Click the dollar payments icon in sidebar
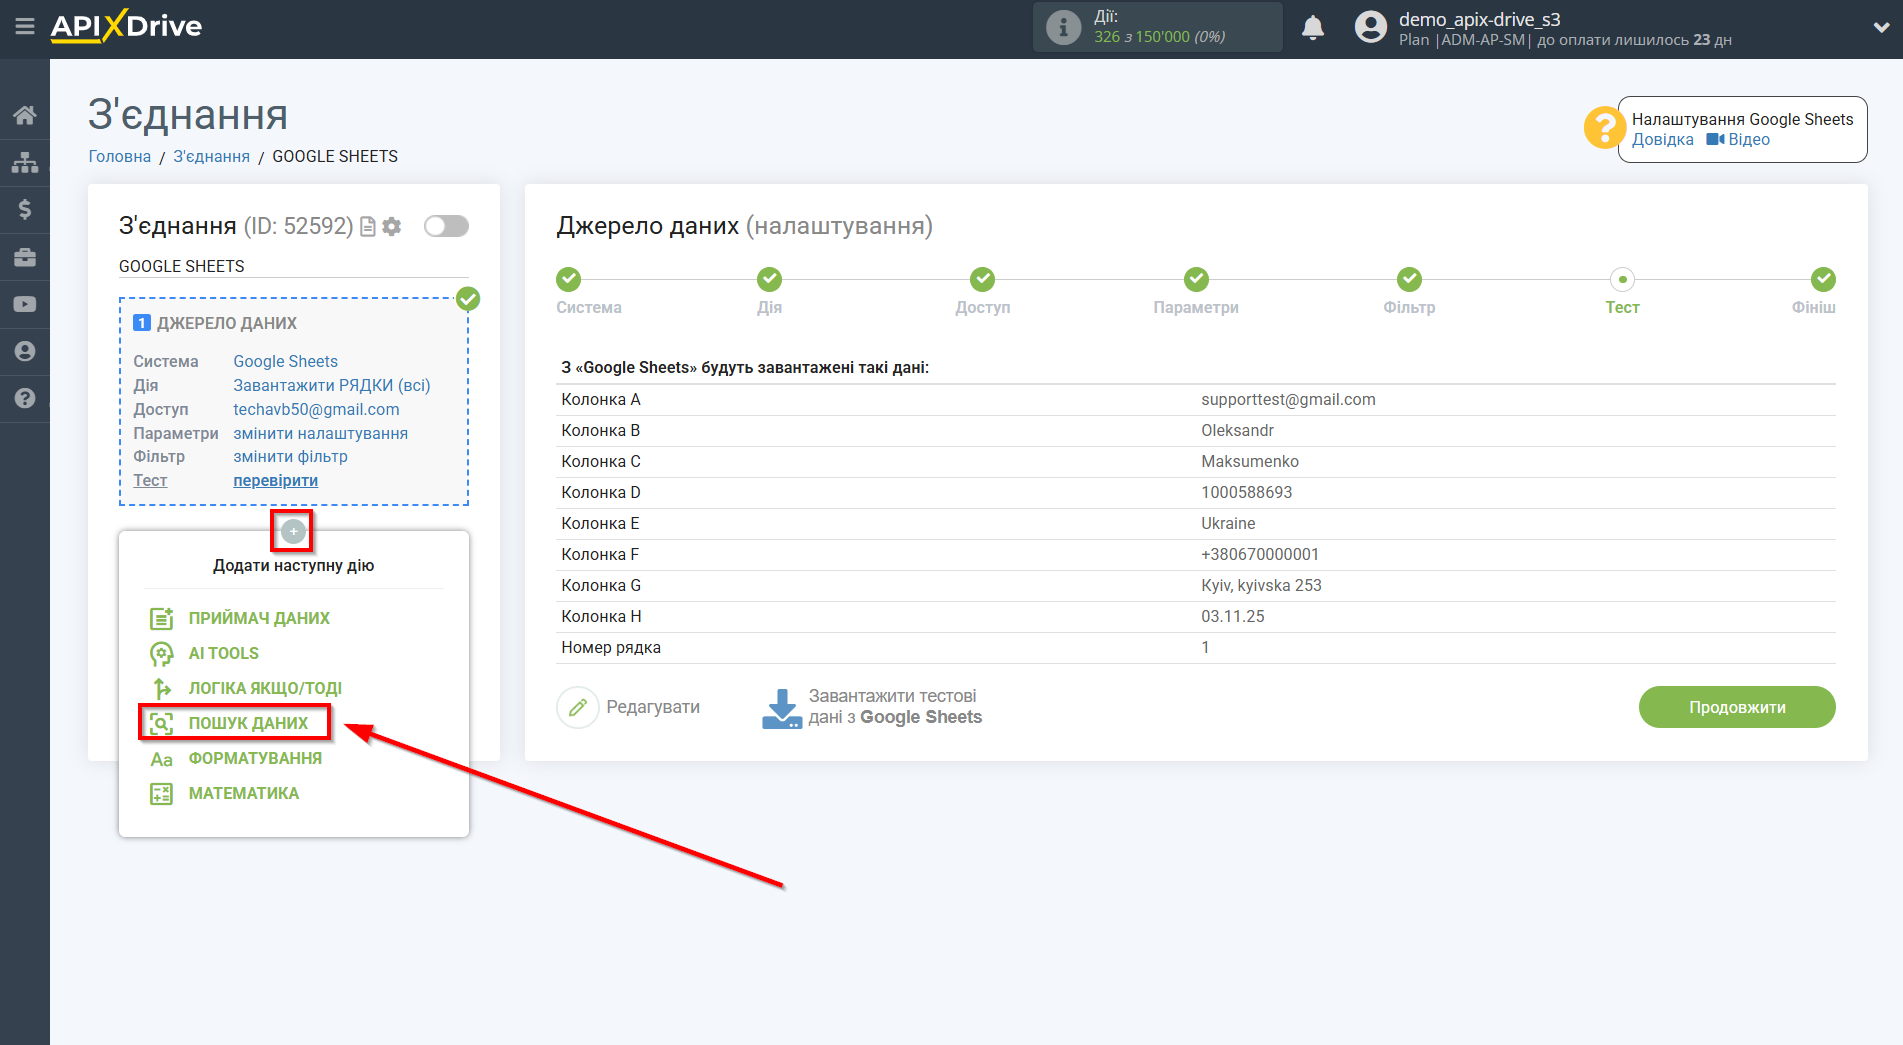Screen dimensions: 1903x1045 click(x=25, y=209)
